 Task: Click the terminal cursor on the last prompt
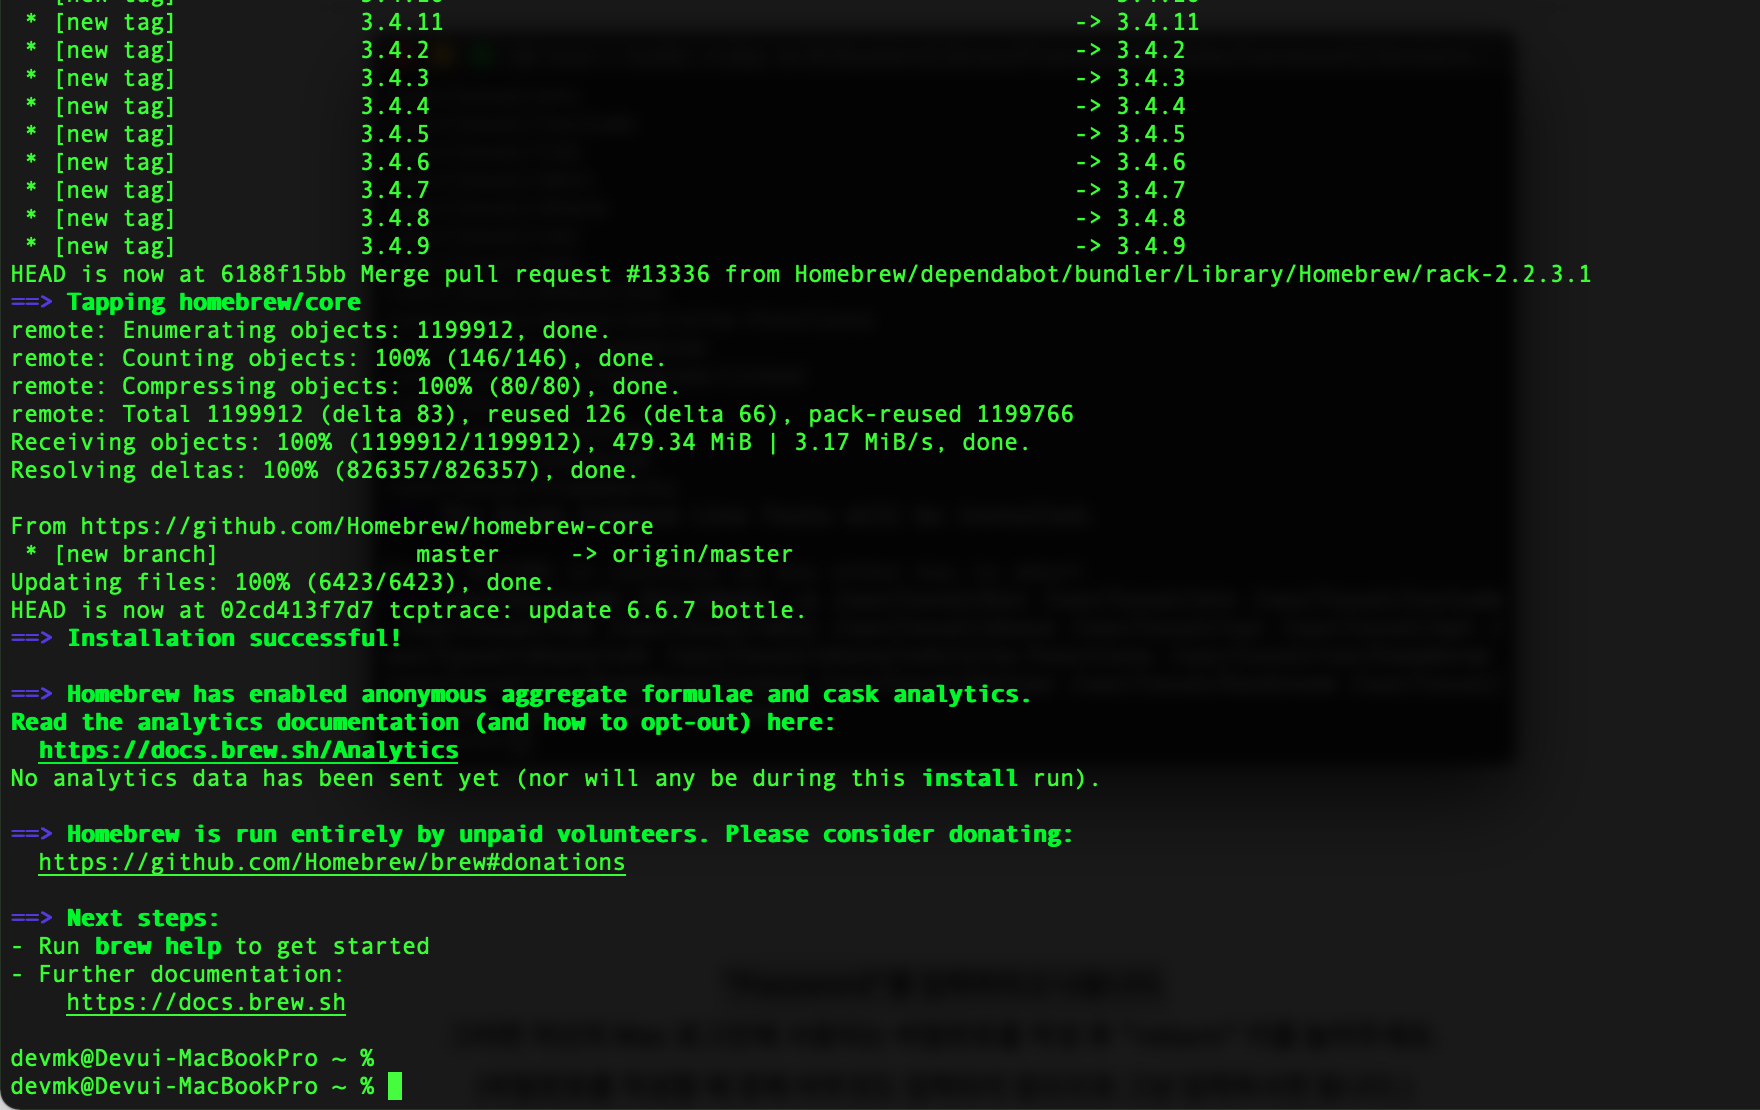point(395,1086)
